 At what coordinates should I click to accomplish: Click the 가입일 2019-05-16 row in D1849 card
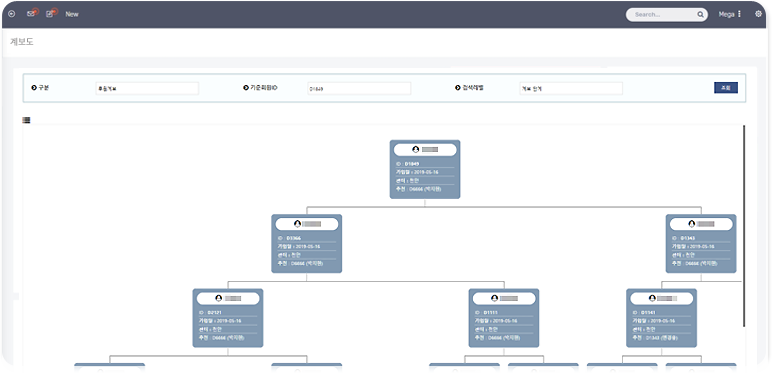[425, 172]
